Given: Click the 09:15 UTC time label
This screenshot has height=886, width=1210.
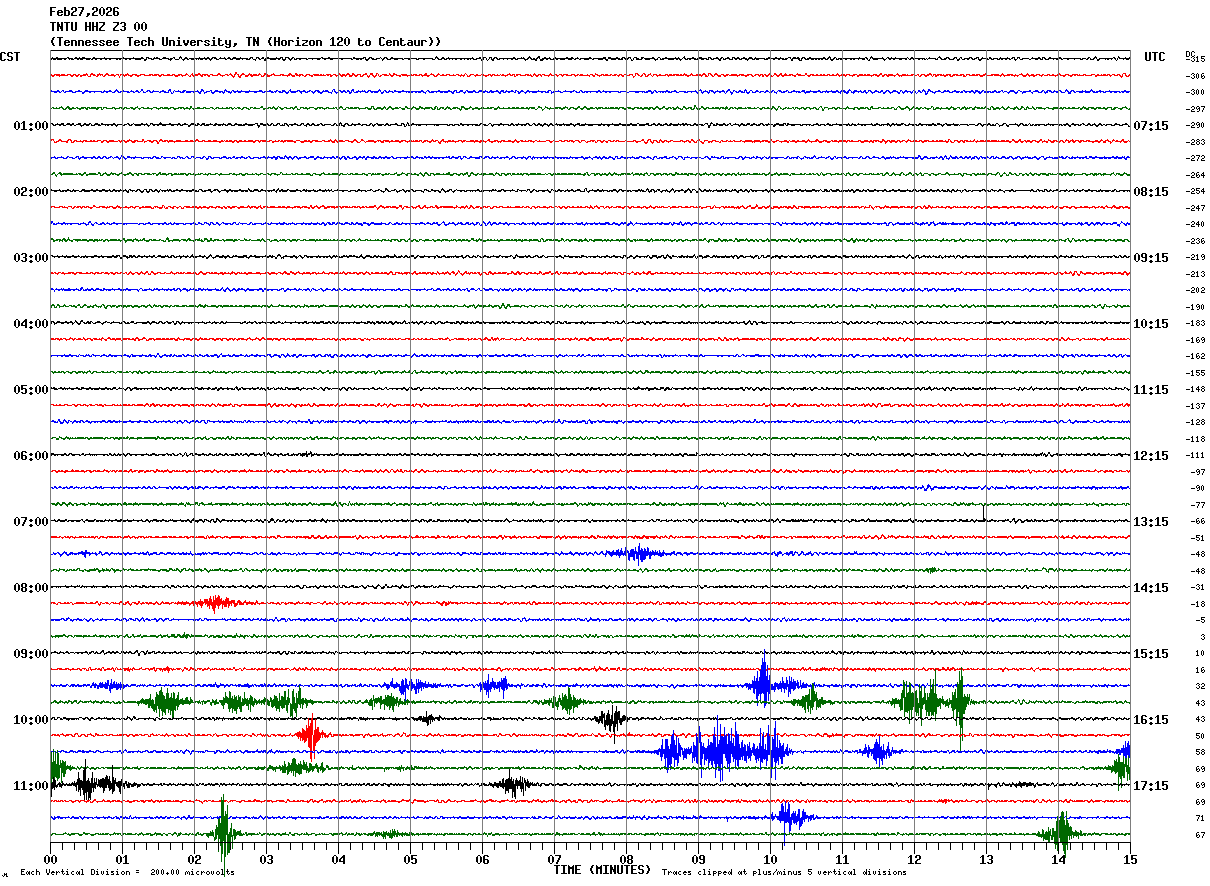Looking at the screenshot, I should 1151,258.
